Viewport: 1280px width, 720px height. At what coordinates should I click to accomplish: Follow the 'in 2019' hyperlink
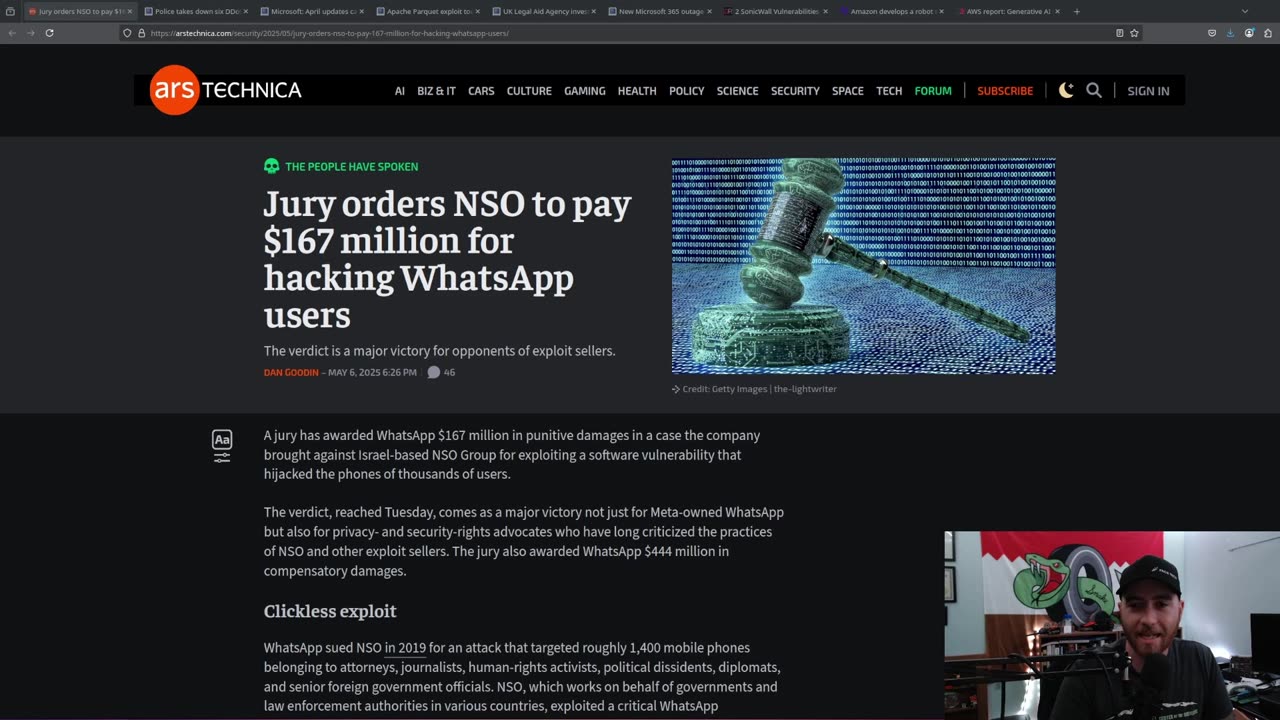coord(405,648)
